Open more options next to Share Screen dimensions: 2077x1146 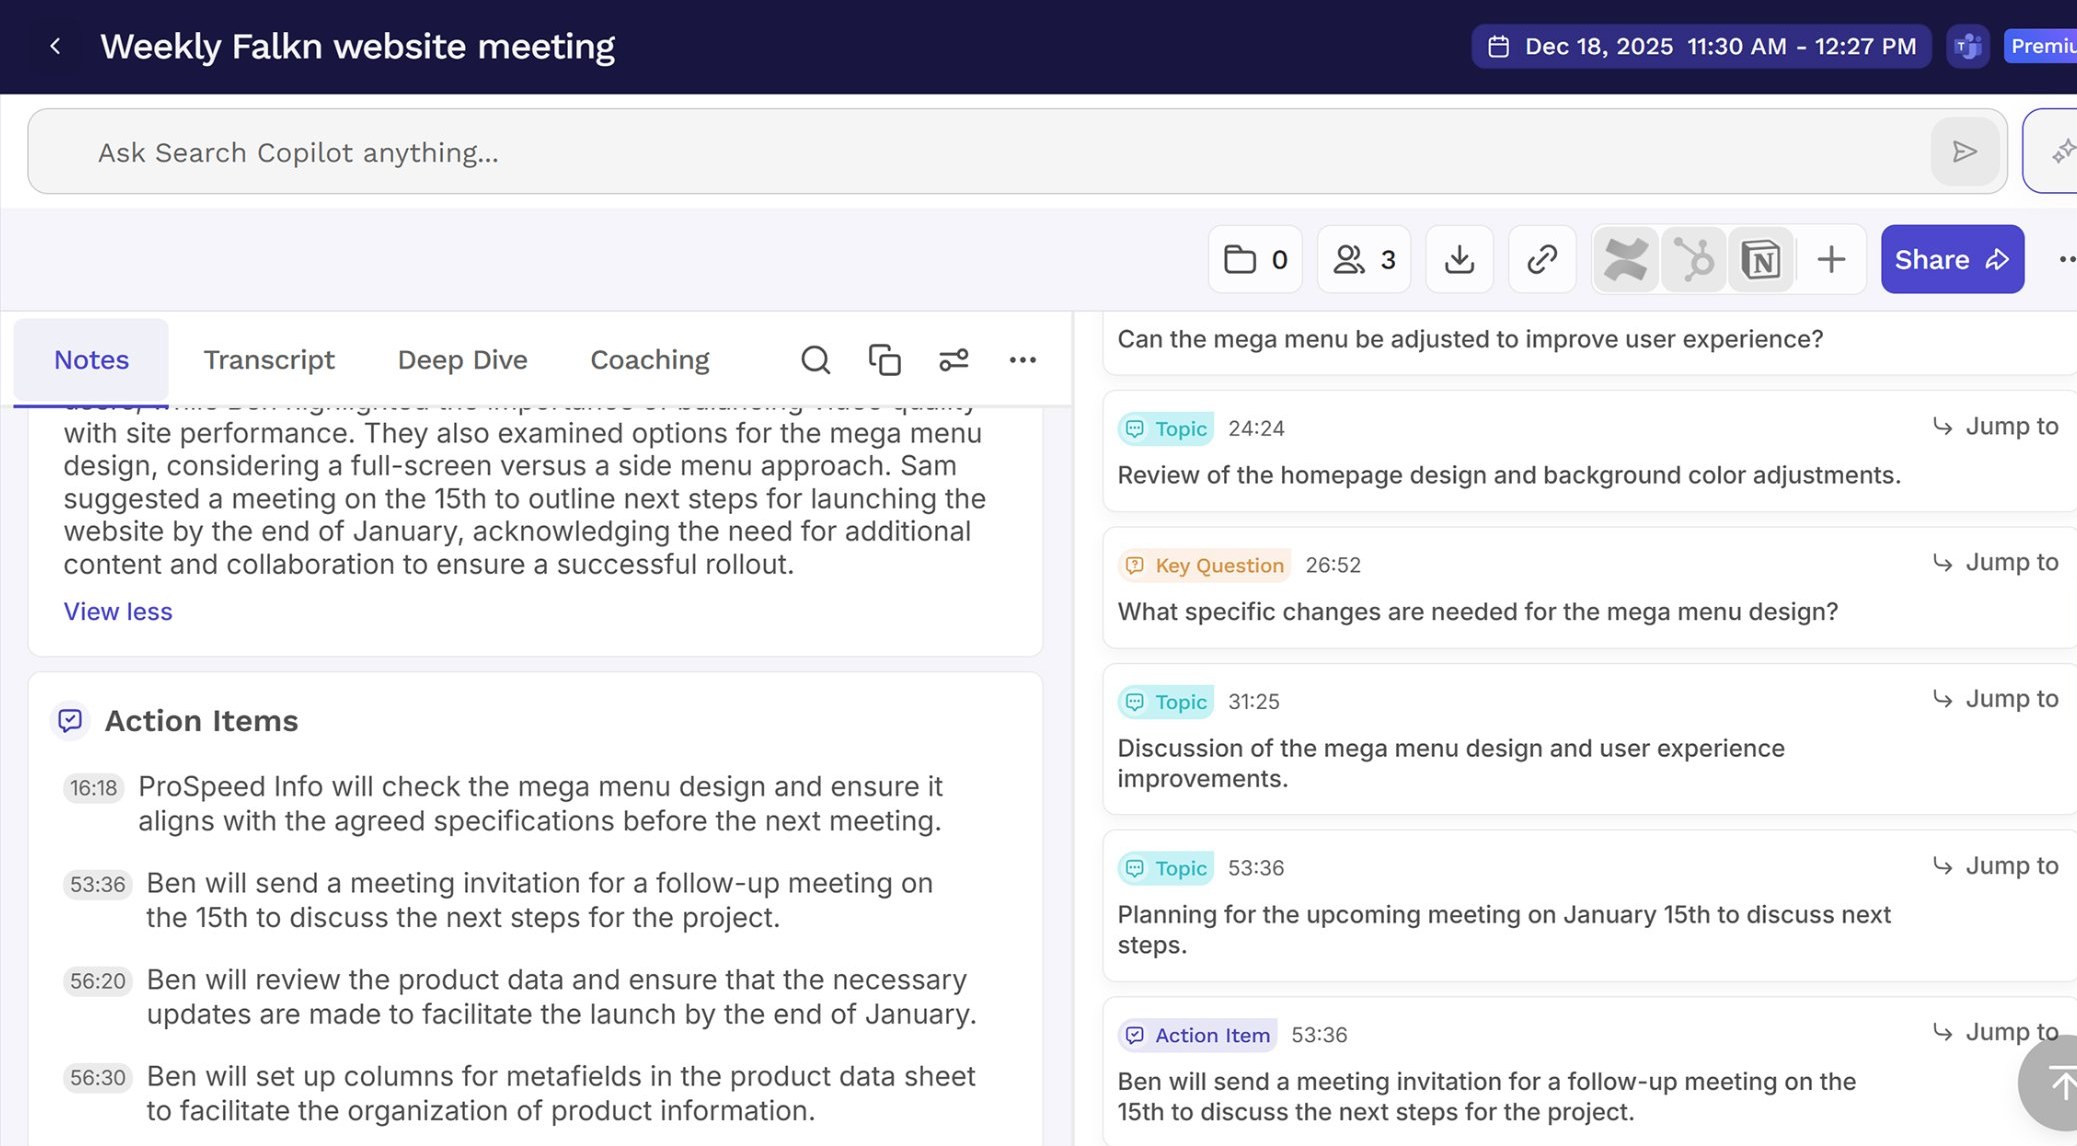point(2066,260)
